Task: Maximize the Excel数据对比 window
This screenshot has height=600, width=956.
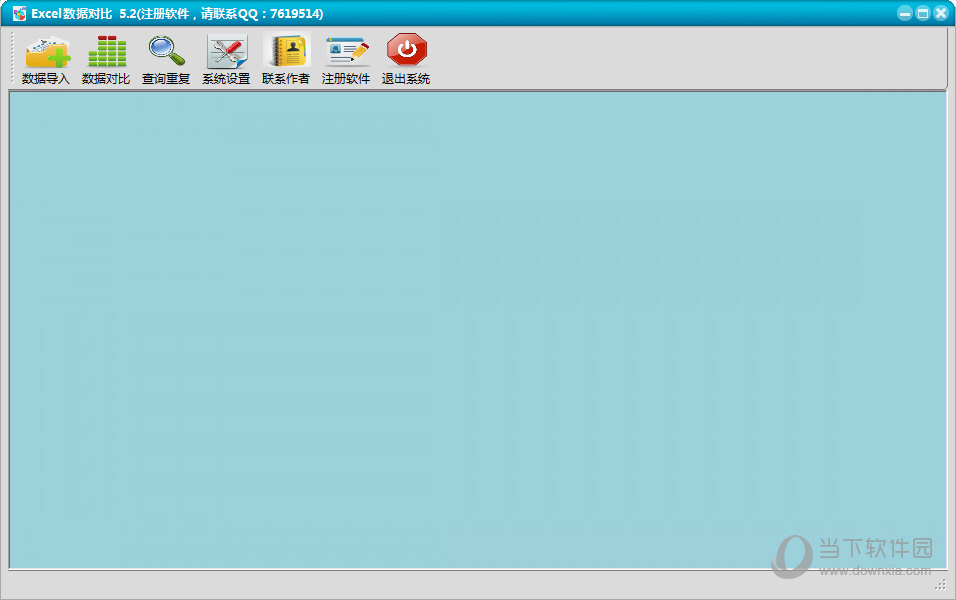Action: [x=922, y=13]
